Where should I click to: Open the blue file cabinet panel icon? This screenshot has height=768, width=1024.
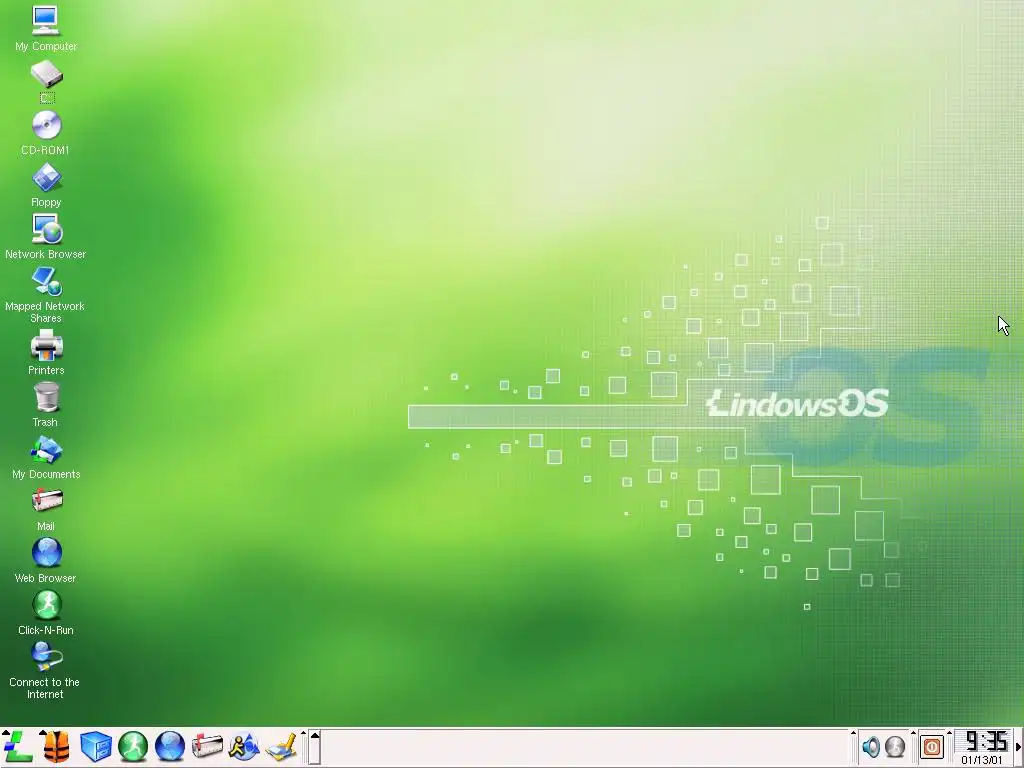(x=95, y=746)
